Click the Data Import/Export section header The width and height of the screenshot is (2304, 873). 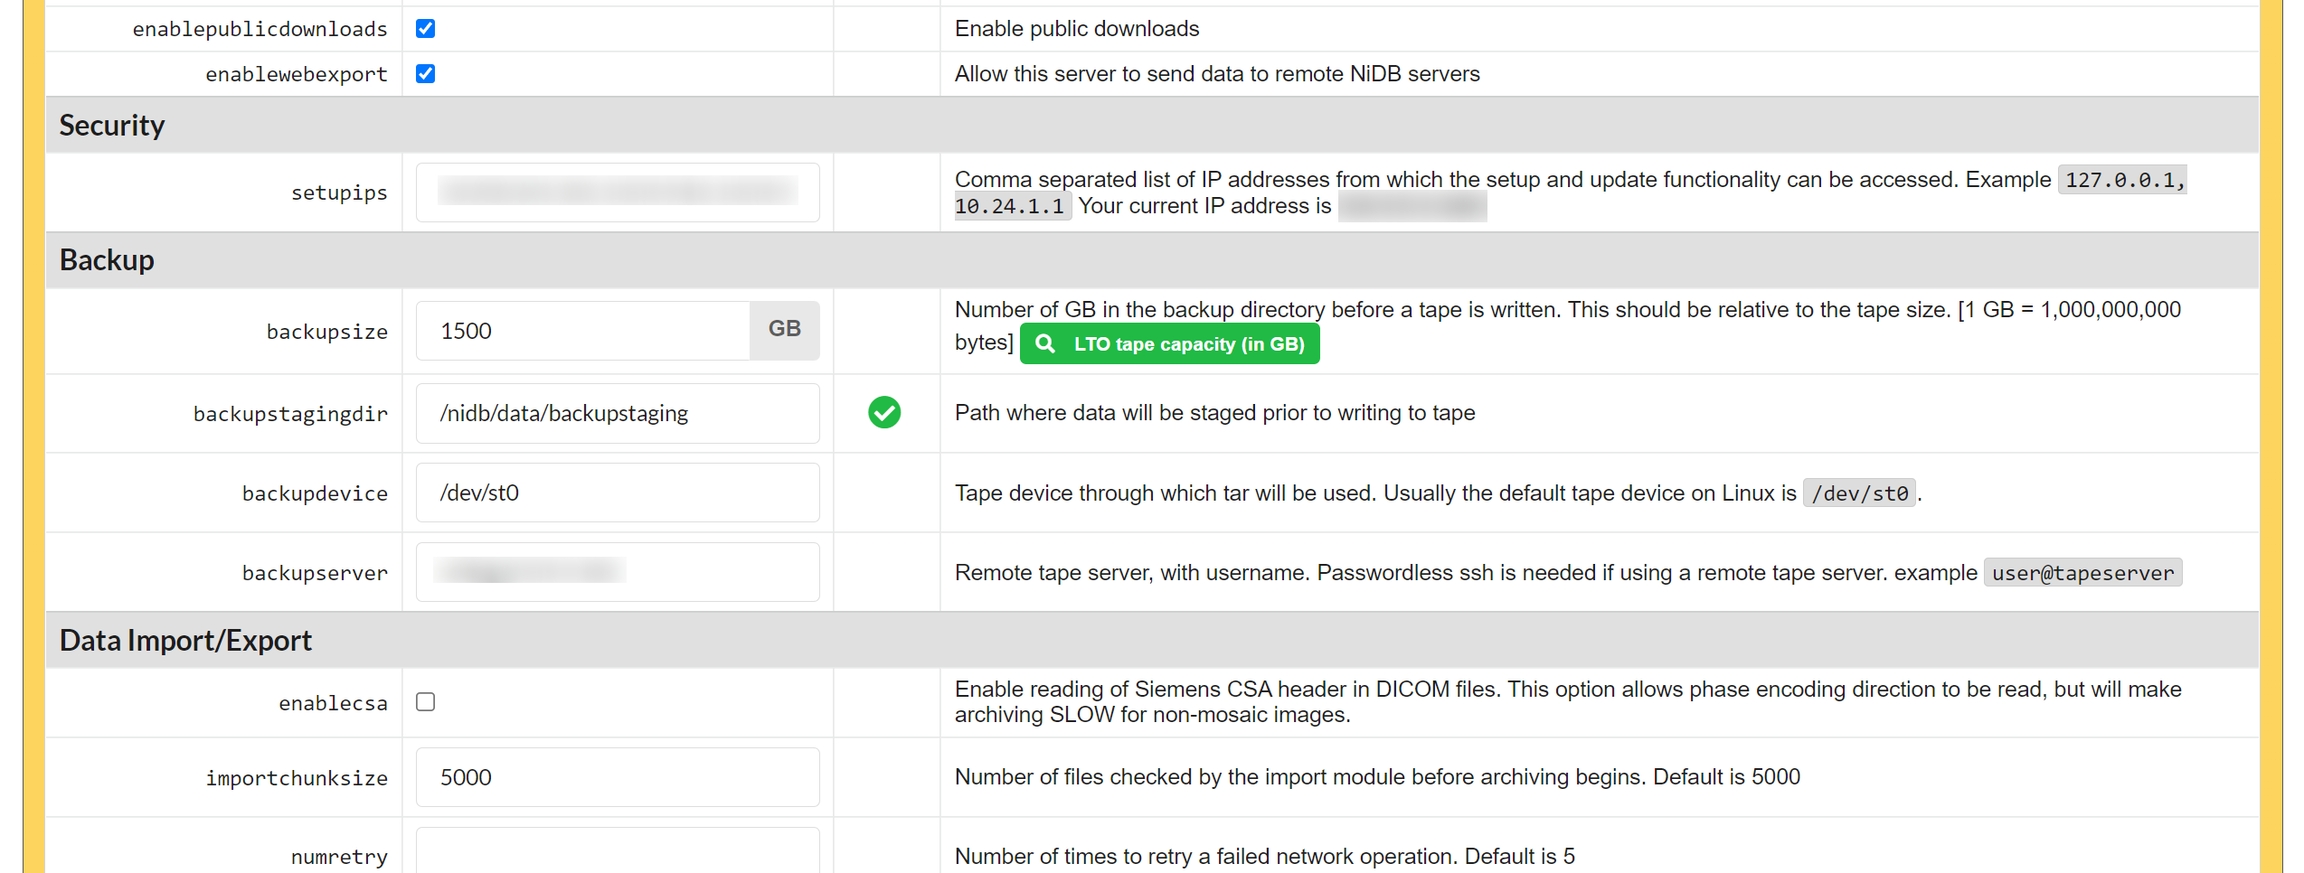pos(186,640)
